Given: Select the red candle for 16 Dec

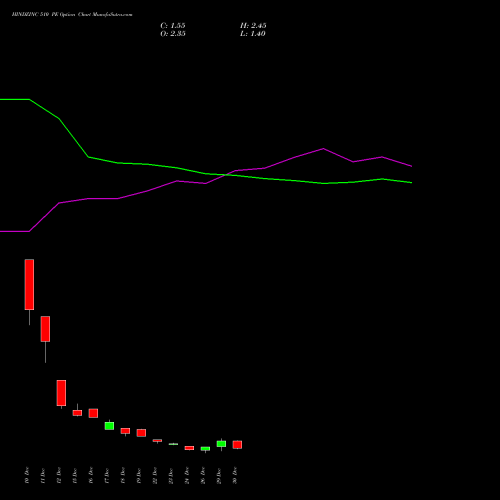Looking at the screenshot, I should coord(93,413).
